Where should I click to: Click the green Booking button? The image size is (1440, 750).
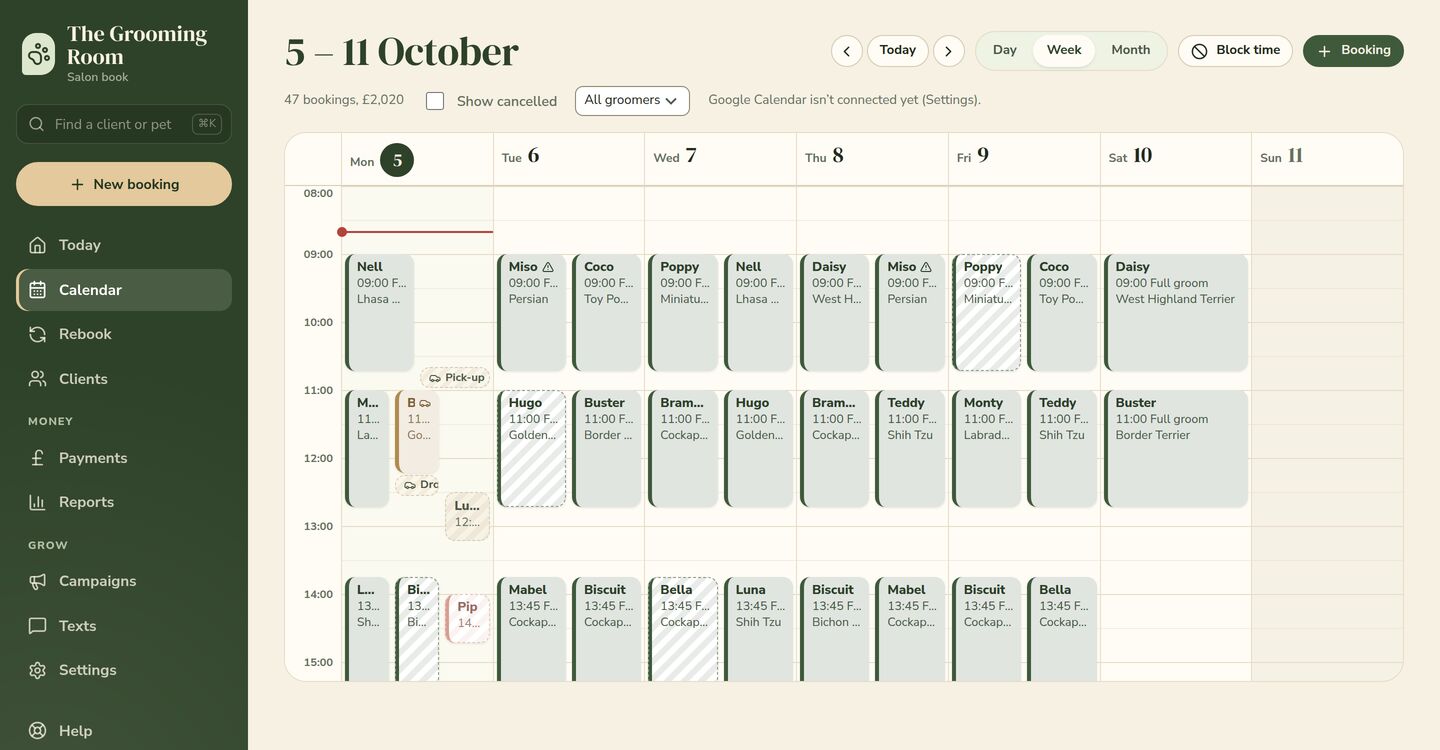pyautogui.click(x=1353, y=51)
